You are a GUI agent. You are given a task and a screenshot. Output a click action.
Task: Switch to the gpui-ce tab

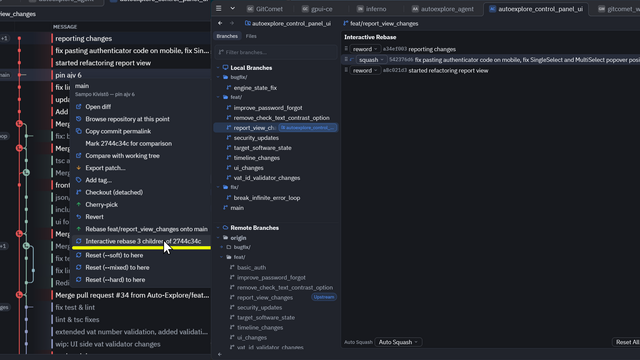pyautogui.click(x=318, y=9)
